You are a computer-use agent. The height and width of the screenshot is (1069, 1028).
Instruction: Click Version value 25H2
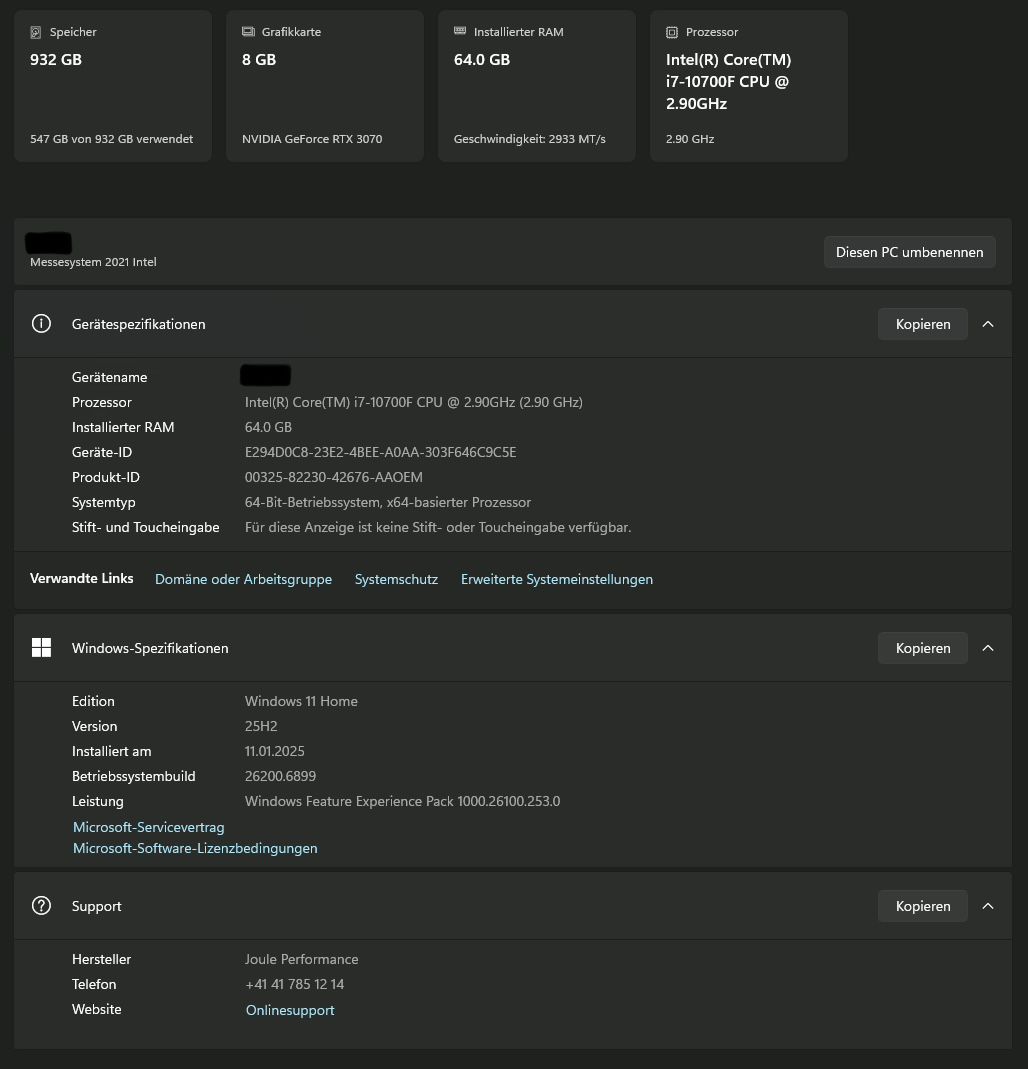point(261,726)
